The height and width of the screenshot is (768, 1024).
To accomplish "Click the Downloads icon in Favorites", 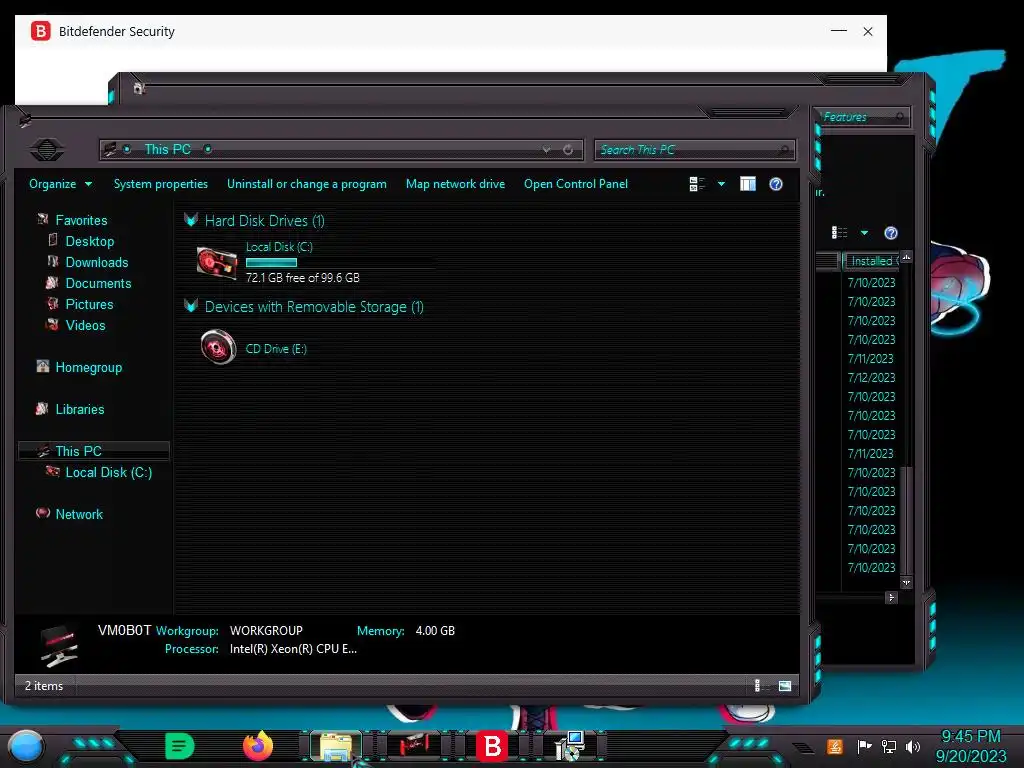I will click(53, 261).
